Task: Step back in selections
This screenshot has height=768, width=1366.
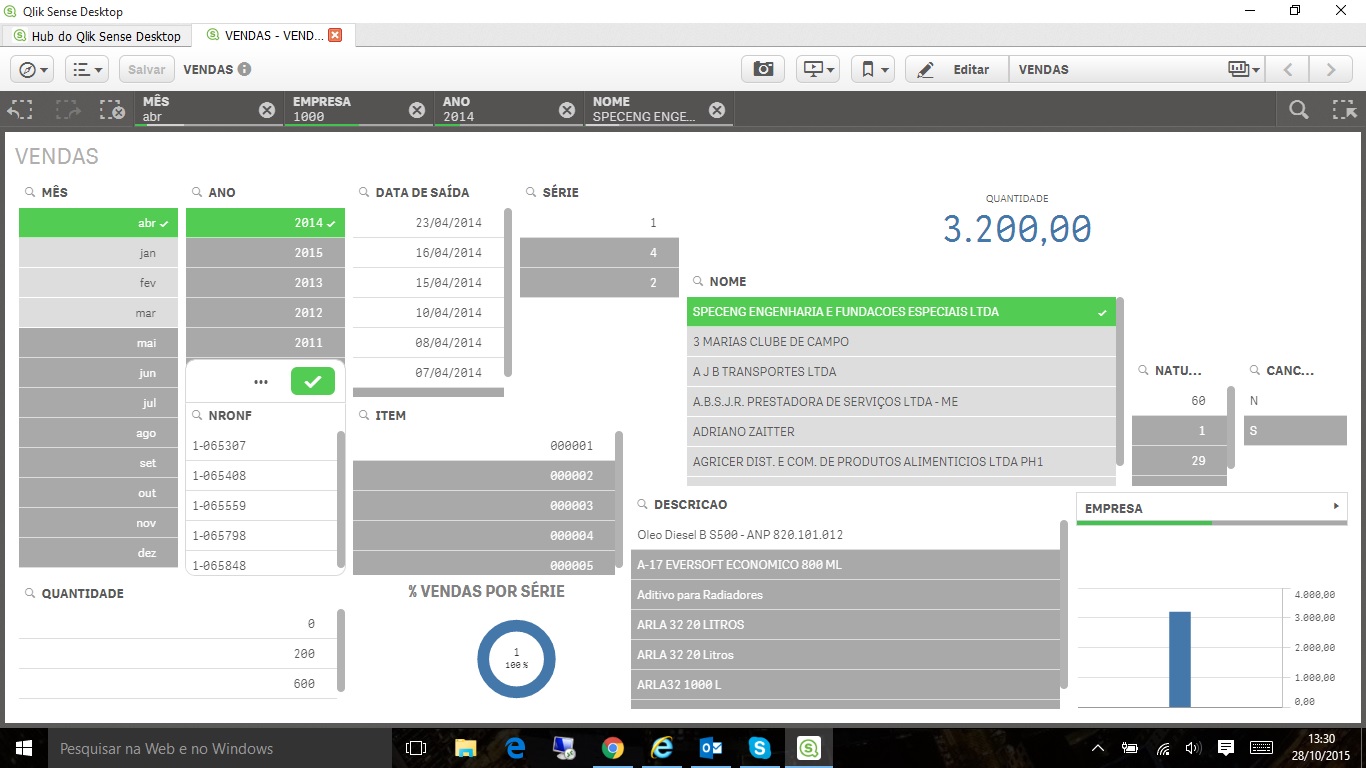Action: coord(21,110)
